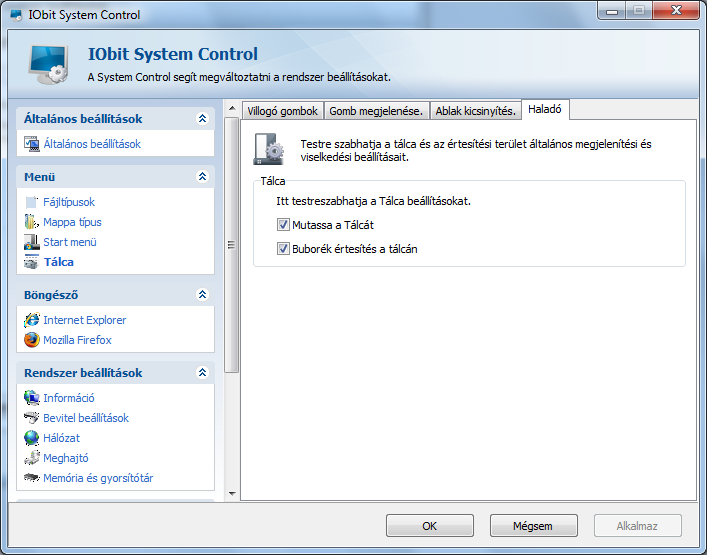Screen dimensions: 707x555
Task: Go to Start menü settings
Action: (70, 242)
